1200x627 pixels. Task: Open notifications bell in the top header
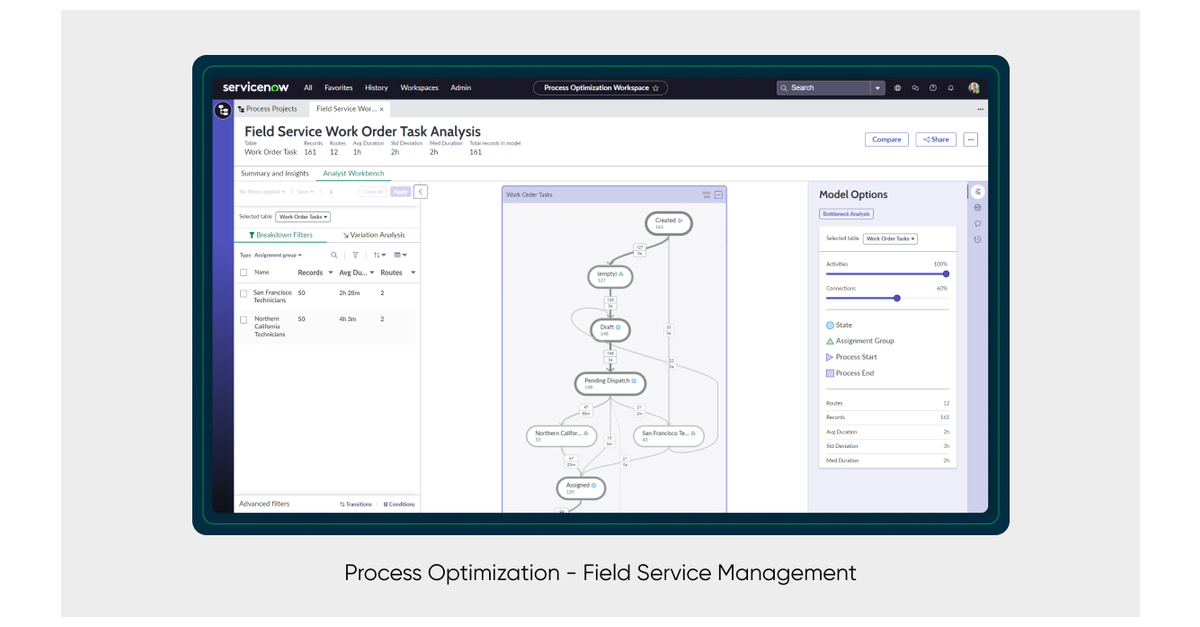(951, 88)
